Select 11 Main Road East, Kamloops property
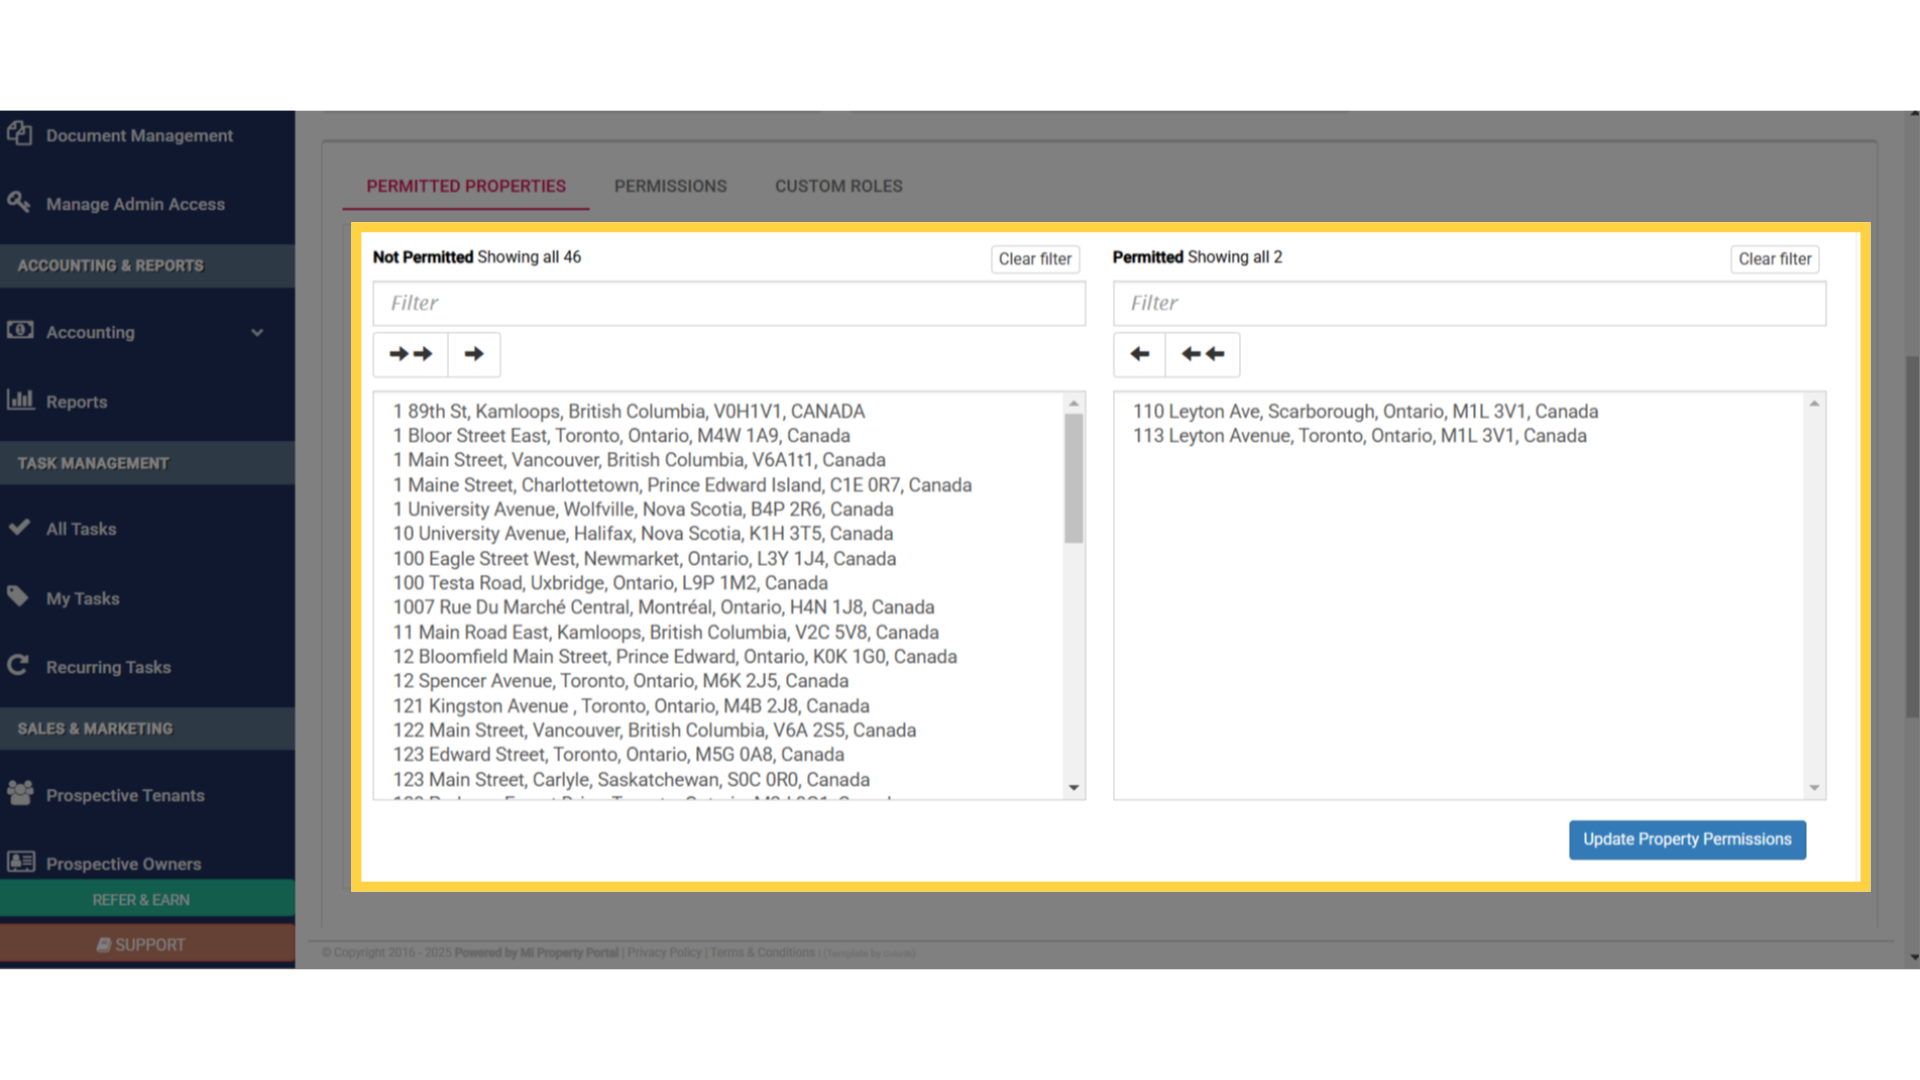This screenshot has height=1080, width=1920. pyautogui.click(x=666, y=632)
